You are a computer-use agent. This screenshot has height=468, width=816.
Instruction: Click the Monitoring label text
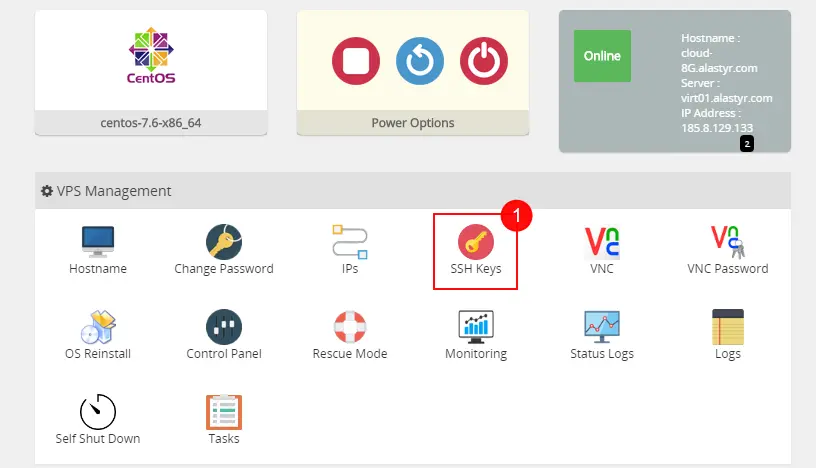[476, 354]
